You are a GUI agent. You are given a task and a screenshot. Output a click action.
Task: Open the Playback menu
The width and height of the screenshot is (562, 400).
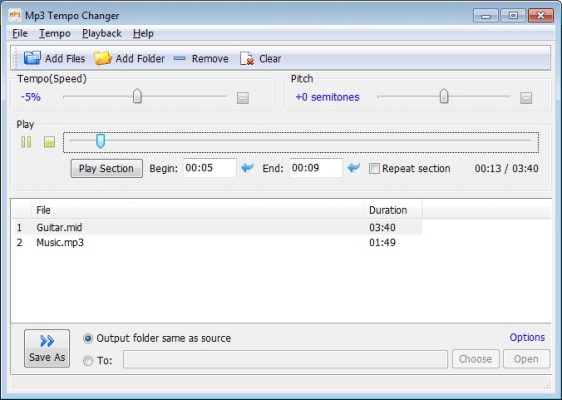click(102, 33)
